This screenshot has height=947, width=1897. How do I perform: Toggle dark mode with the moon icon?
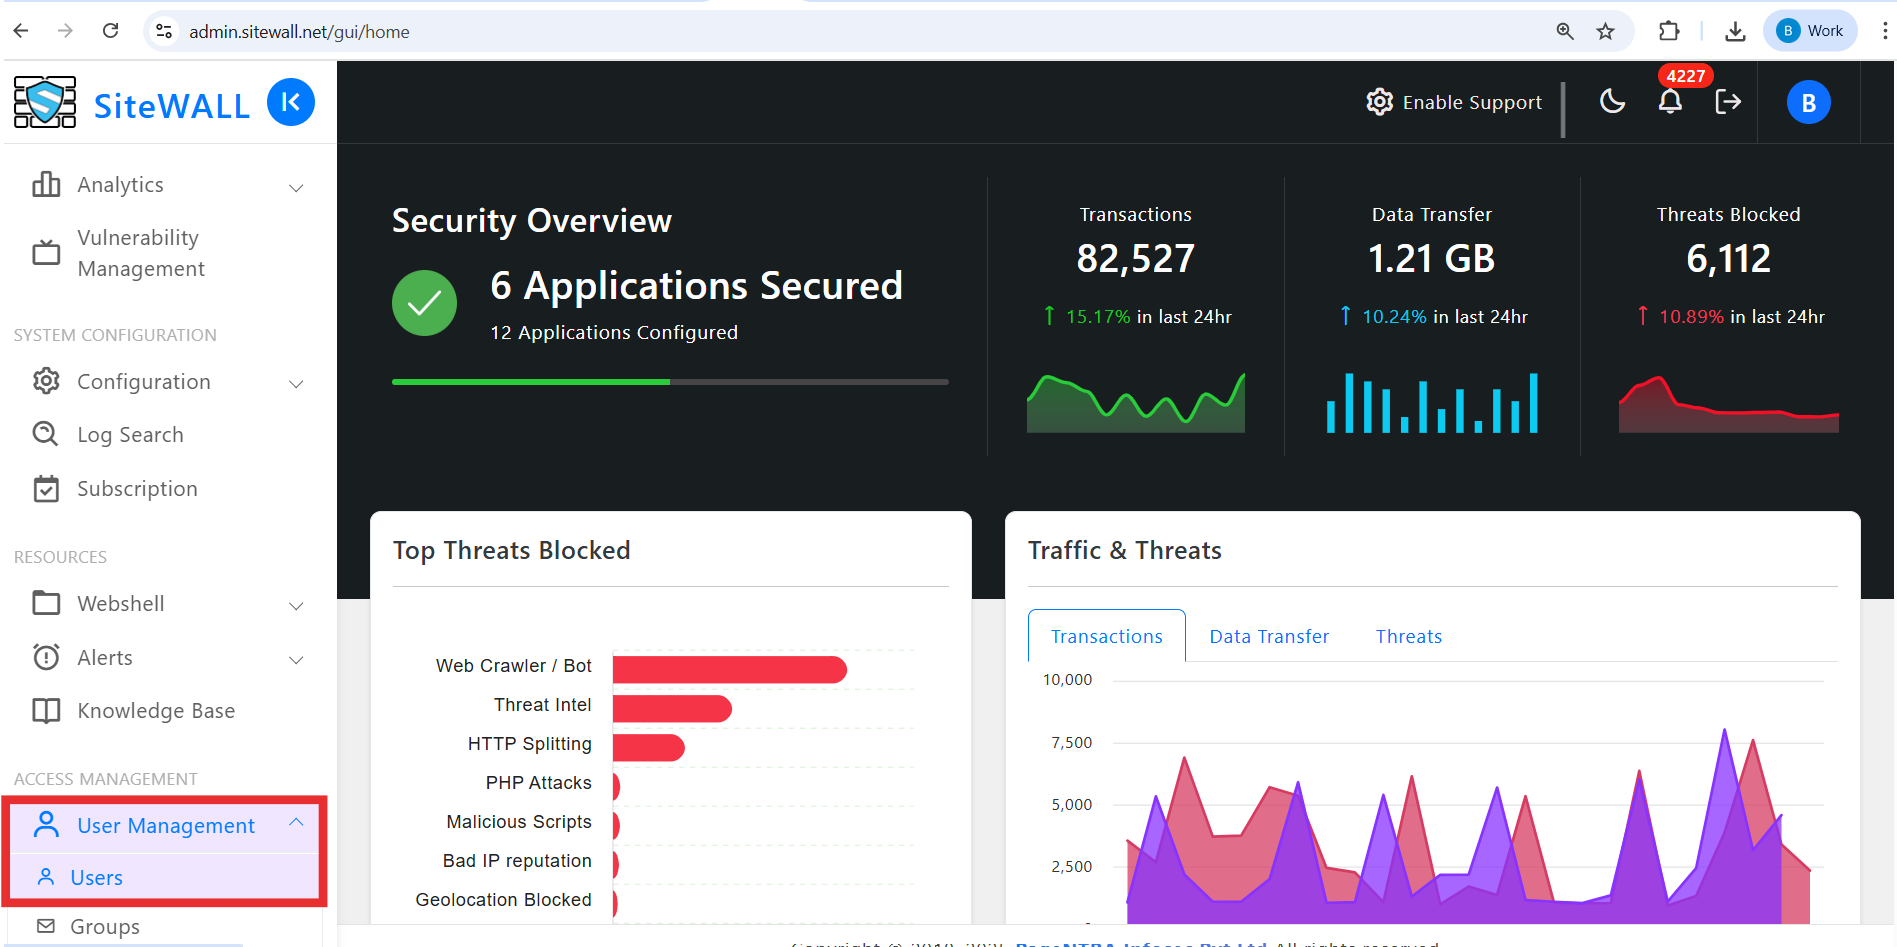click(x=1612, y=101)
